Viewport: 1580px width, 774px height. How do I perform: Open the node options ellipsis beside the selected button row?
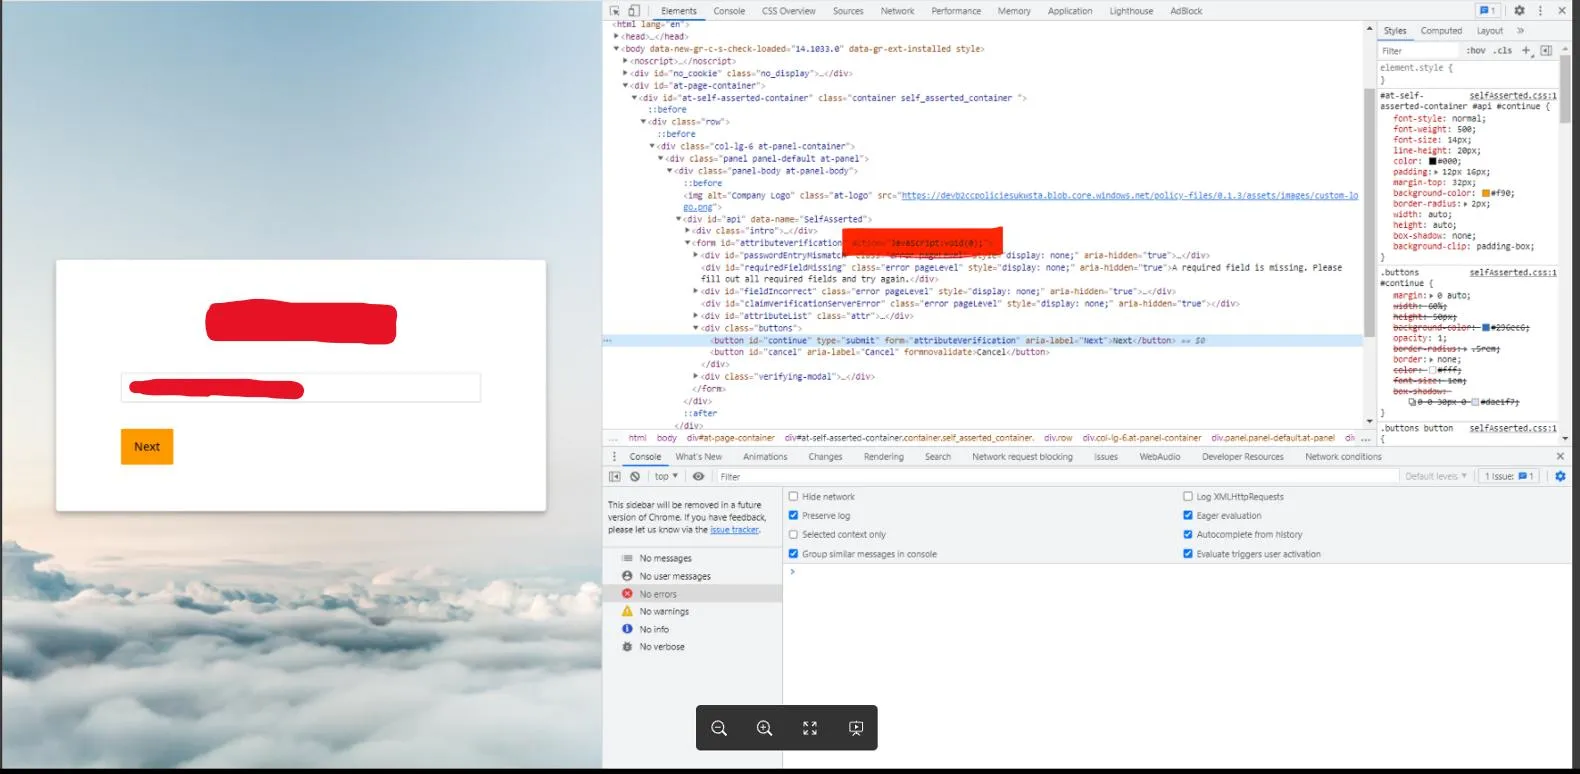[x=608, y=341]
